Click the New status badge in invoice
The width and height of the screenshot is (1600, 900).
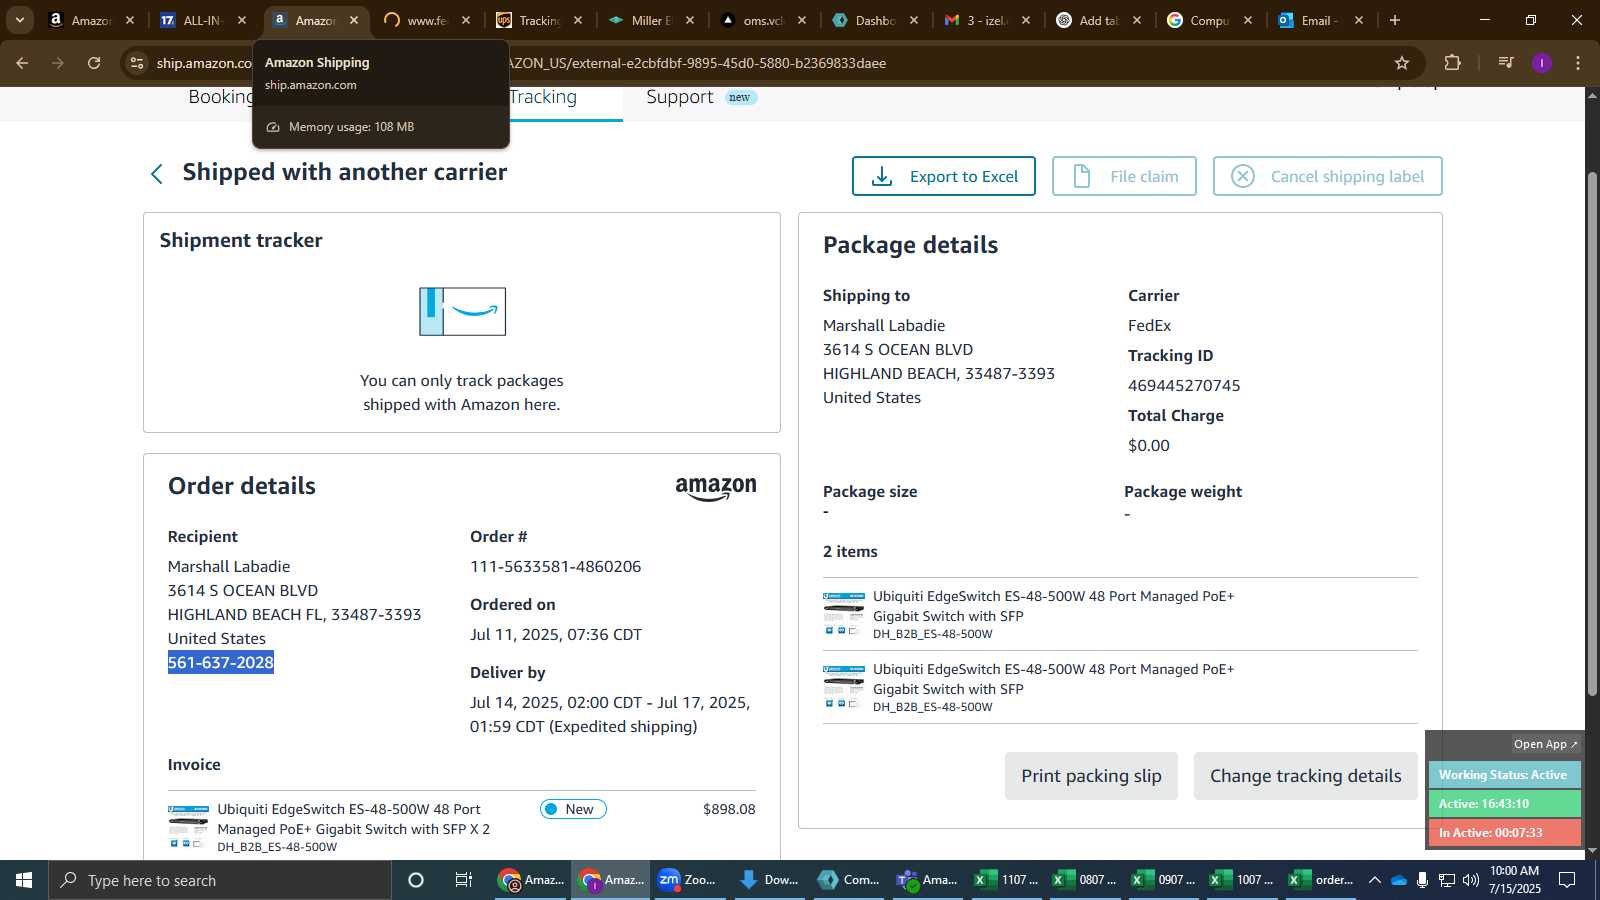point(573,809)
